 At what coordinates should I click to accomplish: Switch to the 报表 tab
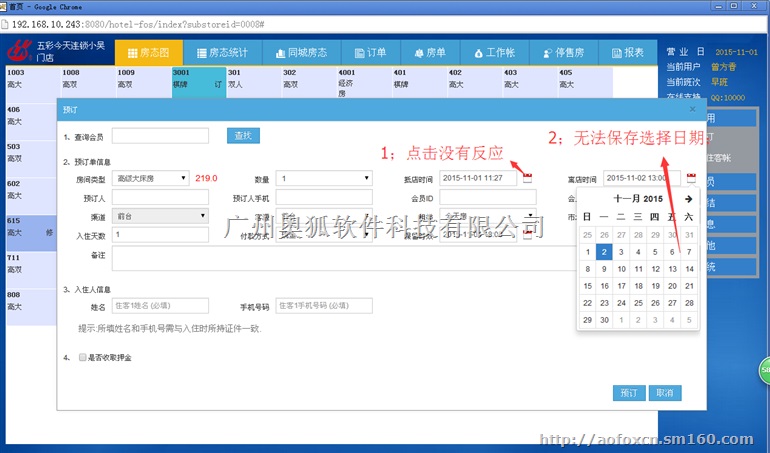[628, 53]
